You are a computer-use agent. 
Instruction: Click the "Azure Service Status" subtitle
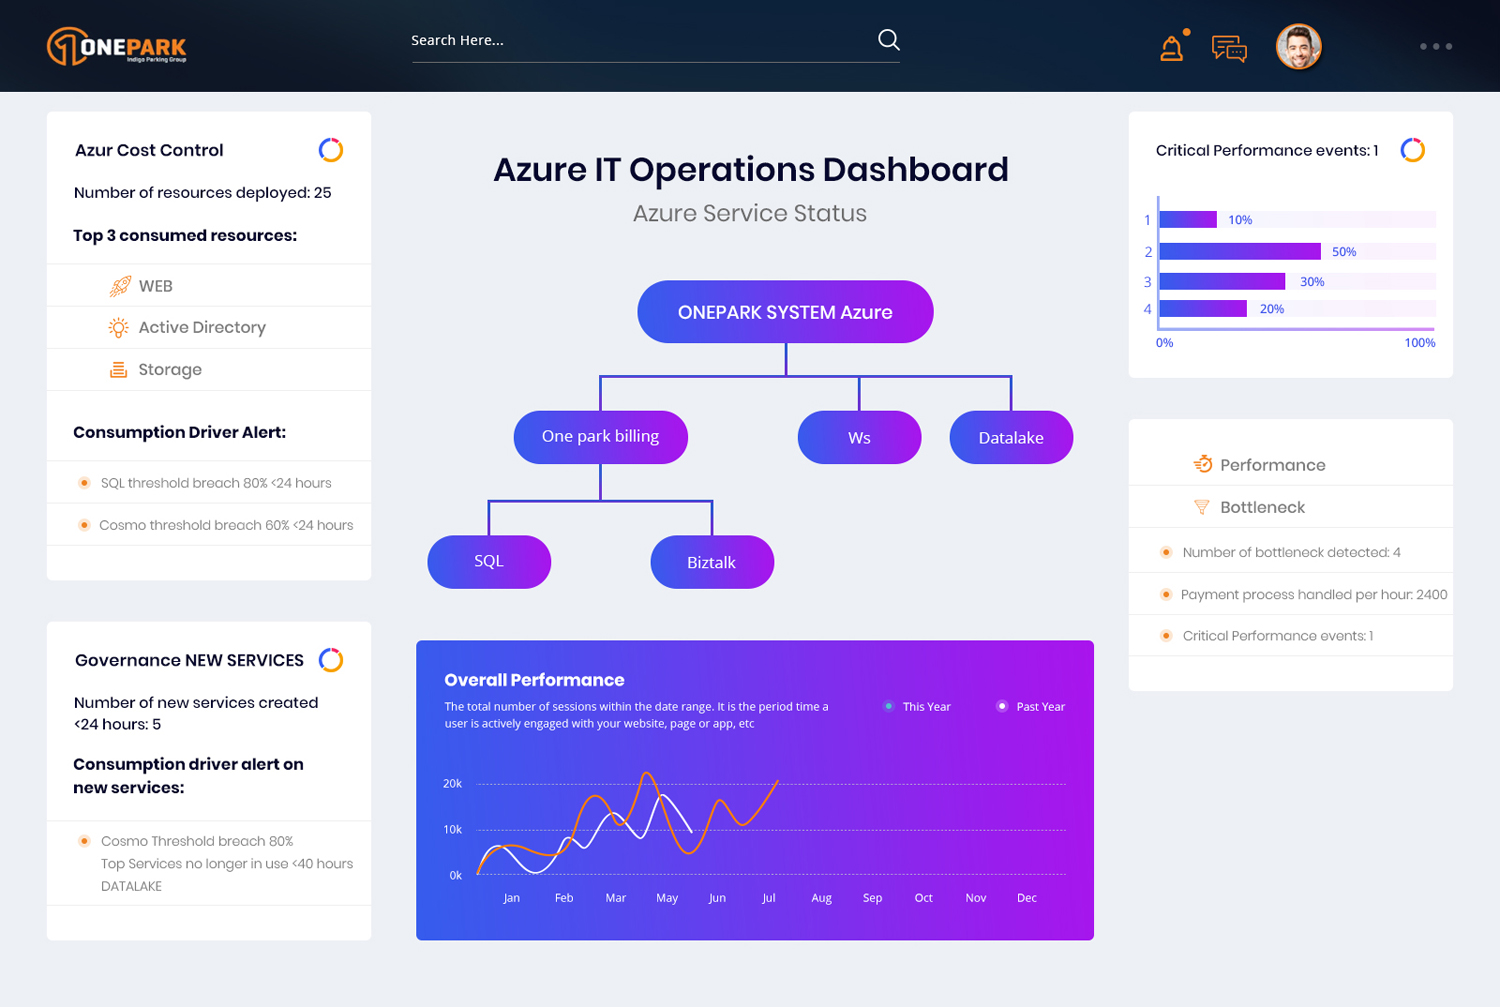tap(750, 213)
